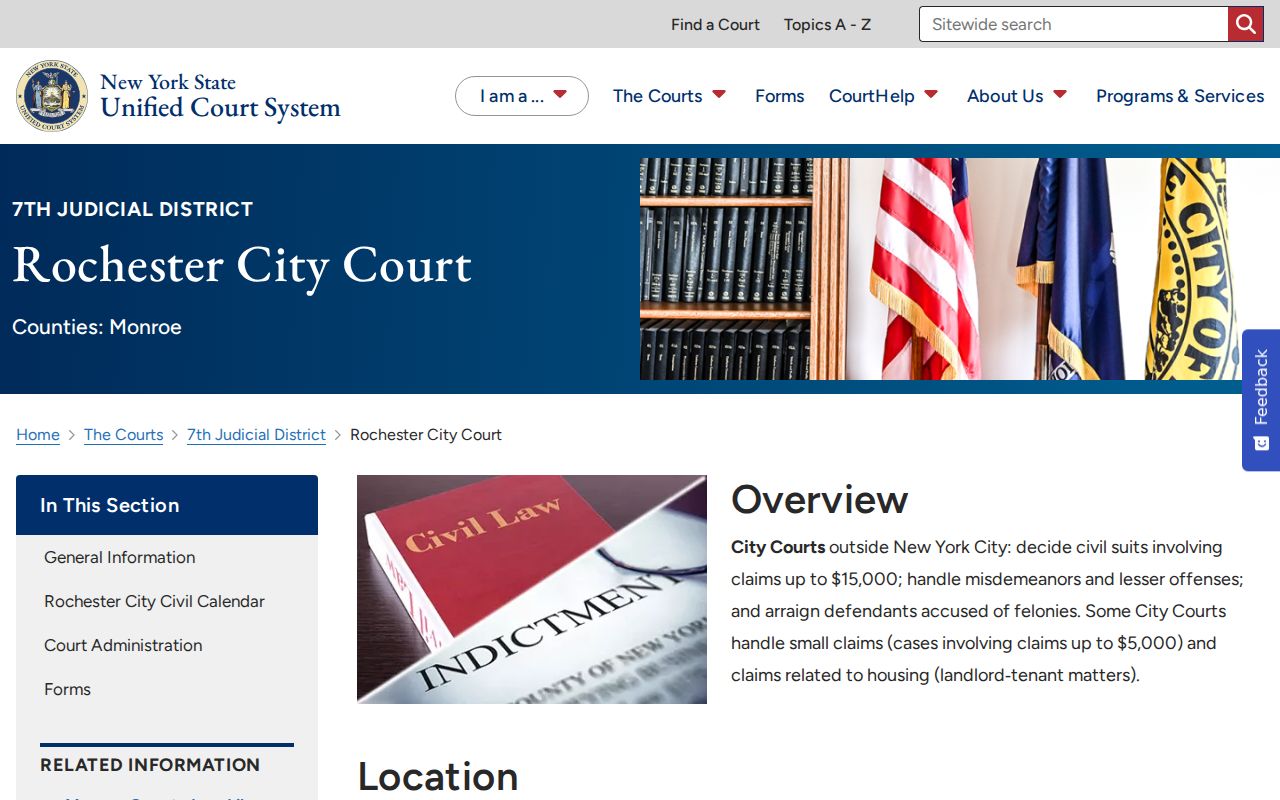The width and height of the screenshot is (1280, 800).
Task: Click the courtroom flags banner image
Action: point(960,269)
